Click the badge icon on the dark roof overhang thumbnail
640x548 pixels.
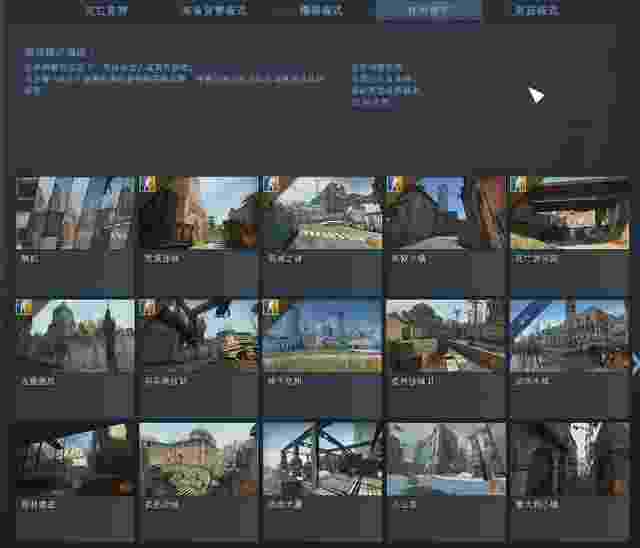518,184
